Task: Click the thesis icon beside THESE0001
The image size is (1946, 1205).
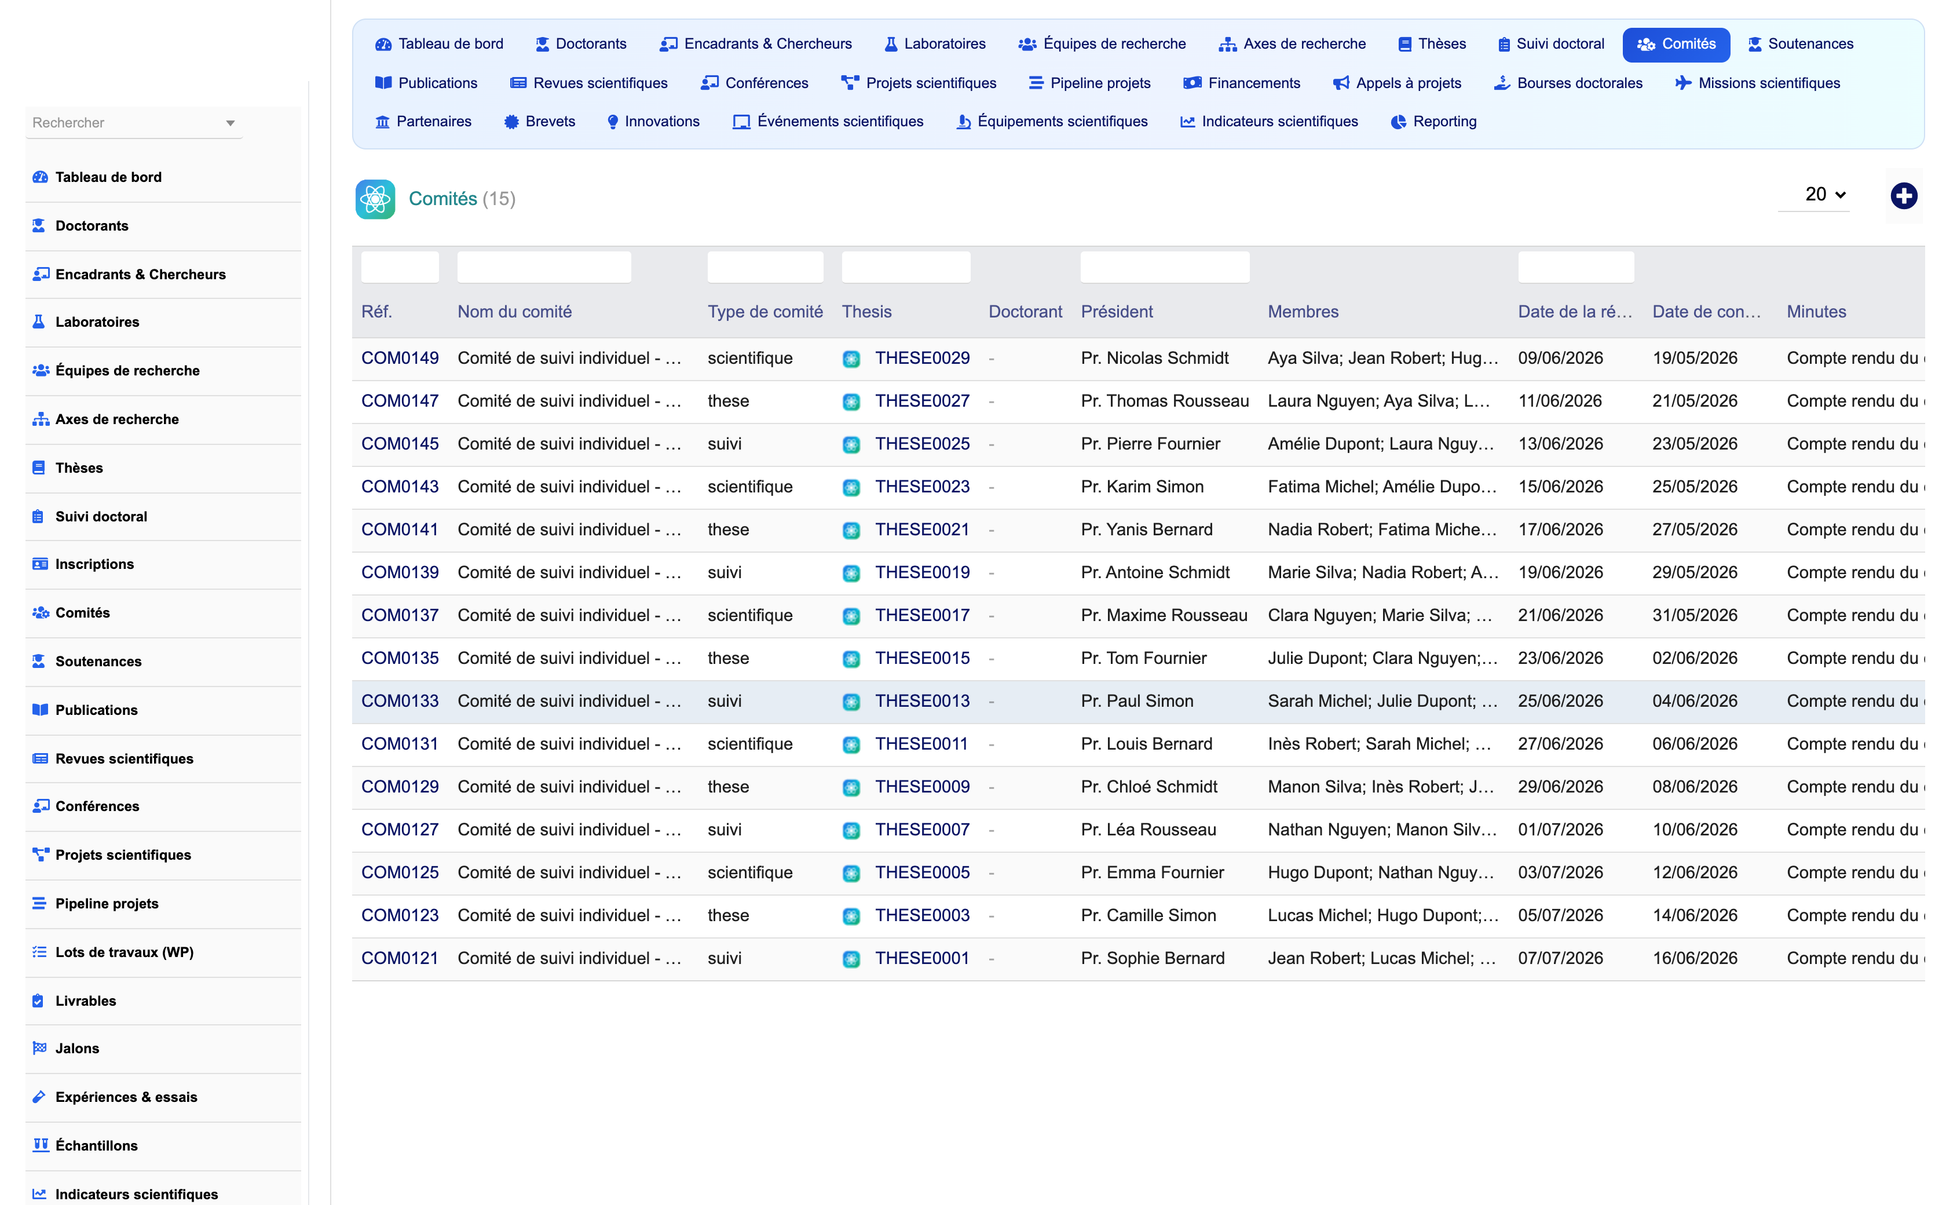Action: click(x=851, y=959)
